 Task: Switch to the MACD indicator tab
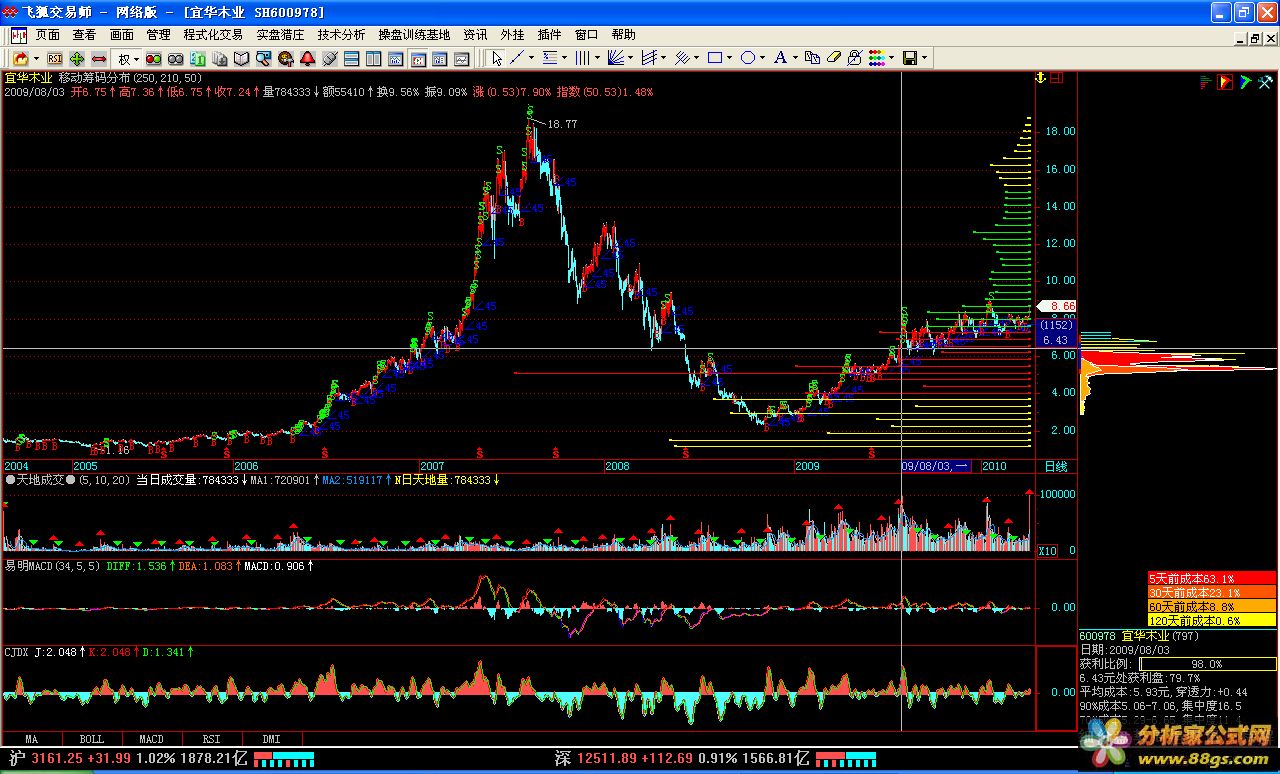click(x=151, y=739)
